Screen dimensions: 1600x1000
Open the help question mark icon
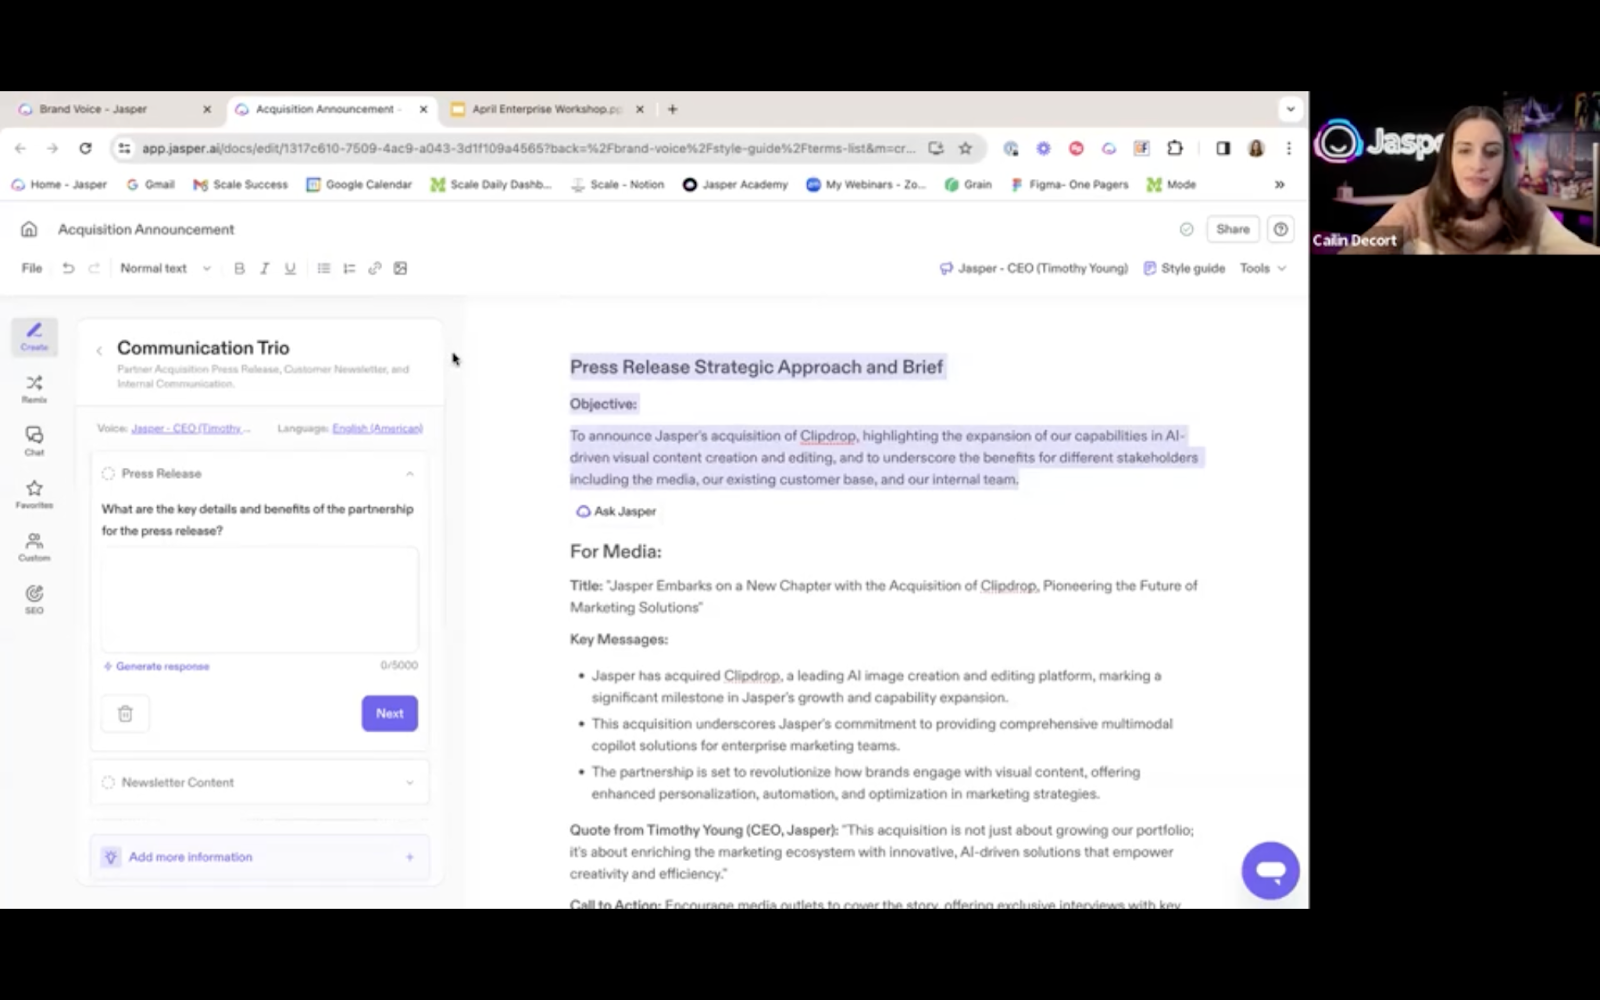[1281, 229]
